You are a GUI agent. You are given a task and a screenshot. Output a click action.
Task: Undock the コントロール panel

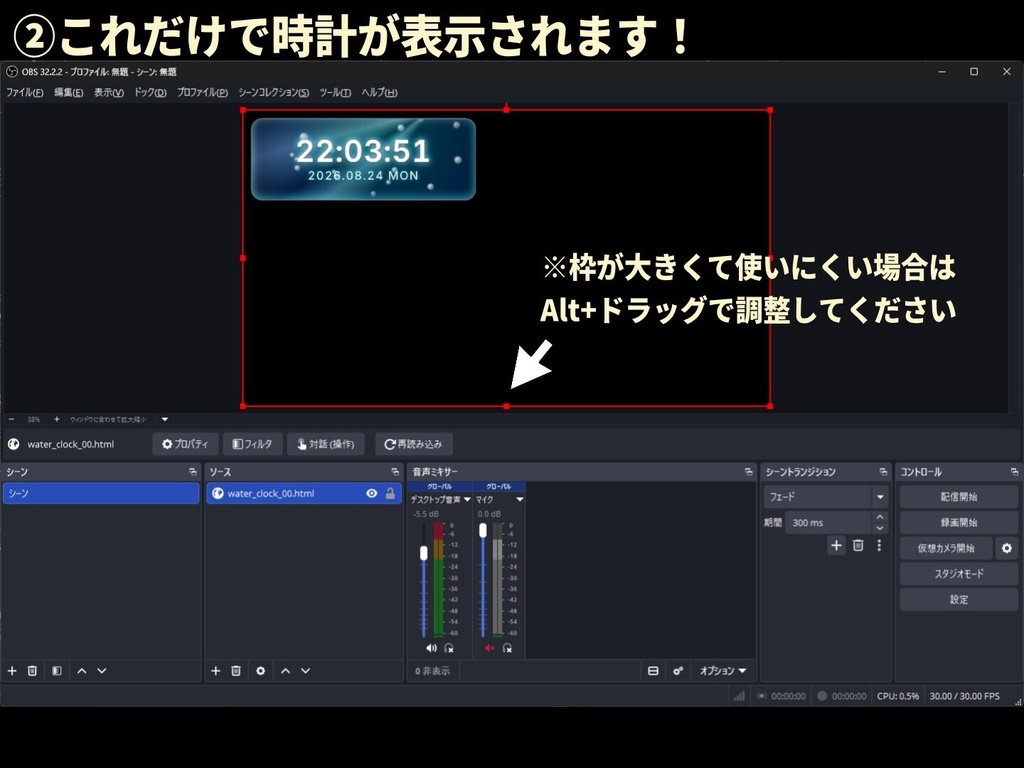pos(1014,472)
